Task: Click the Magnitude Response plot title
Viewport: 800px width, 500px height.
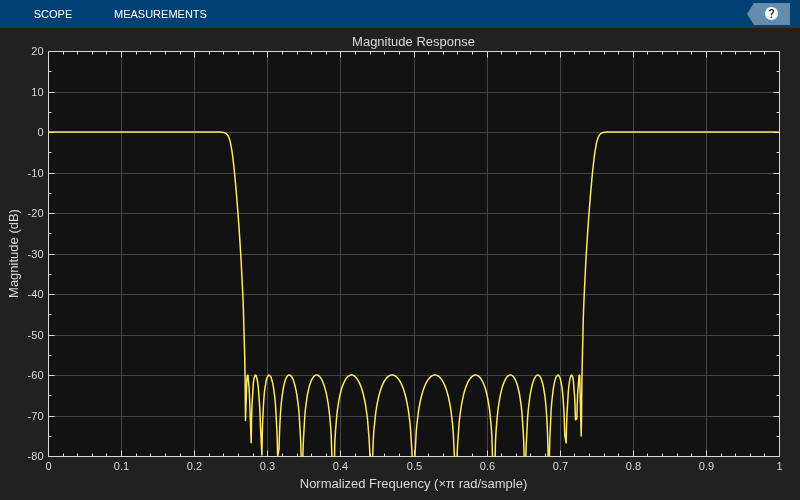Action: (413, 41)
